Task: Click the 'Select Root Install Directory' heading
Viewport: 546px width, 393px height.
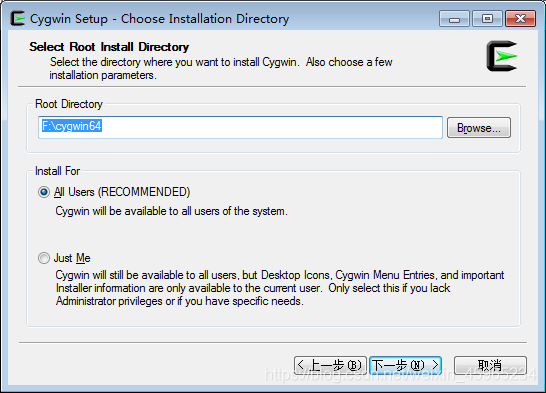Action: coord(109,47)
